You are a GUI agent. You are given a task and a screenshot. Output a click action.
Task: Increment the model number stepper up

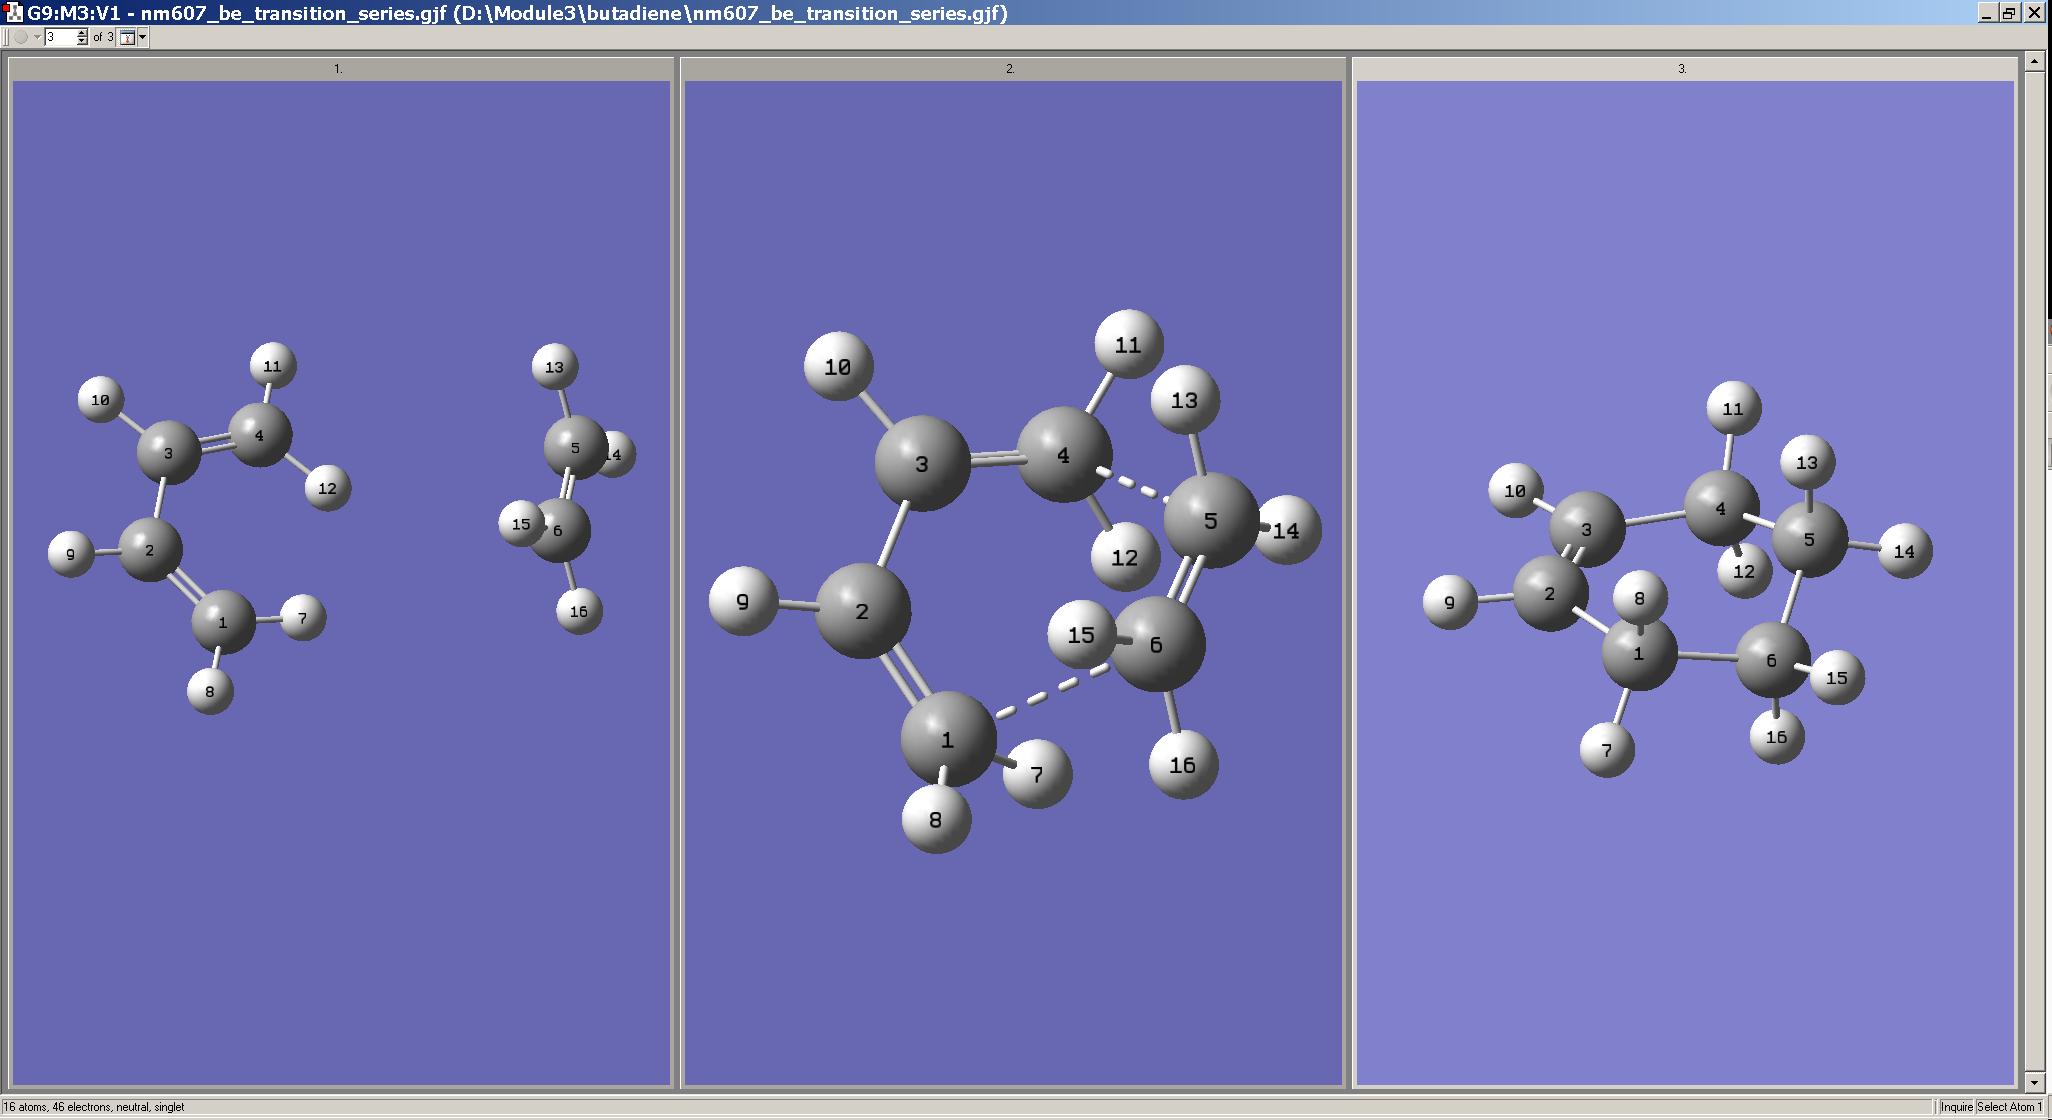82,33
